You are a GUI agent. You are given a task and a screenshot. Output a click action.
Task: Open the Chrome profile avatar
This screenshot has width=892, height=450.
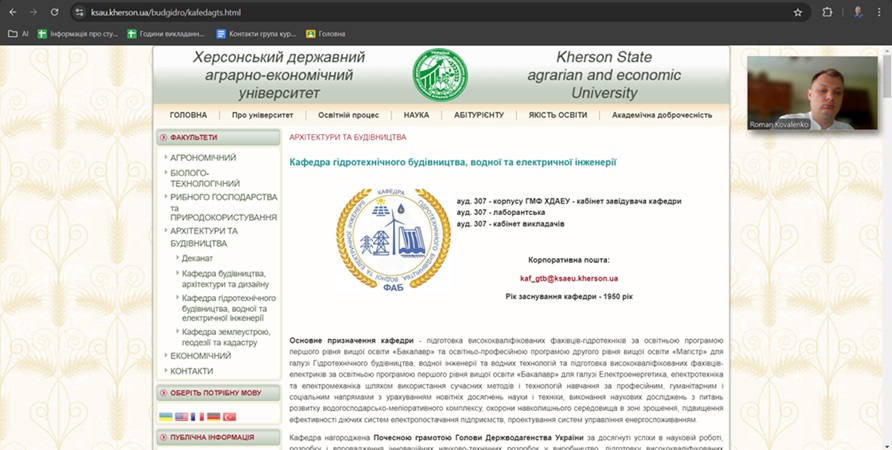[858, 12]
